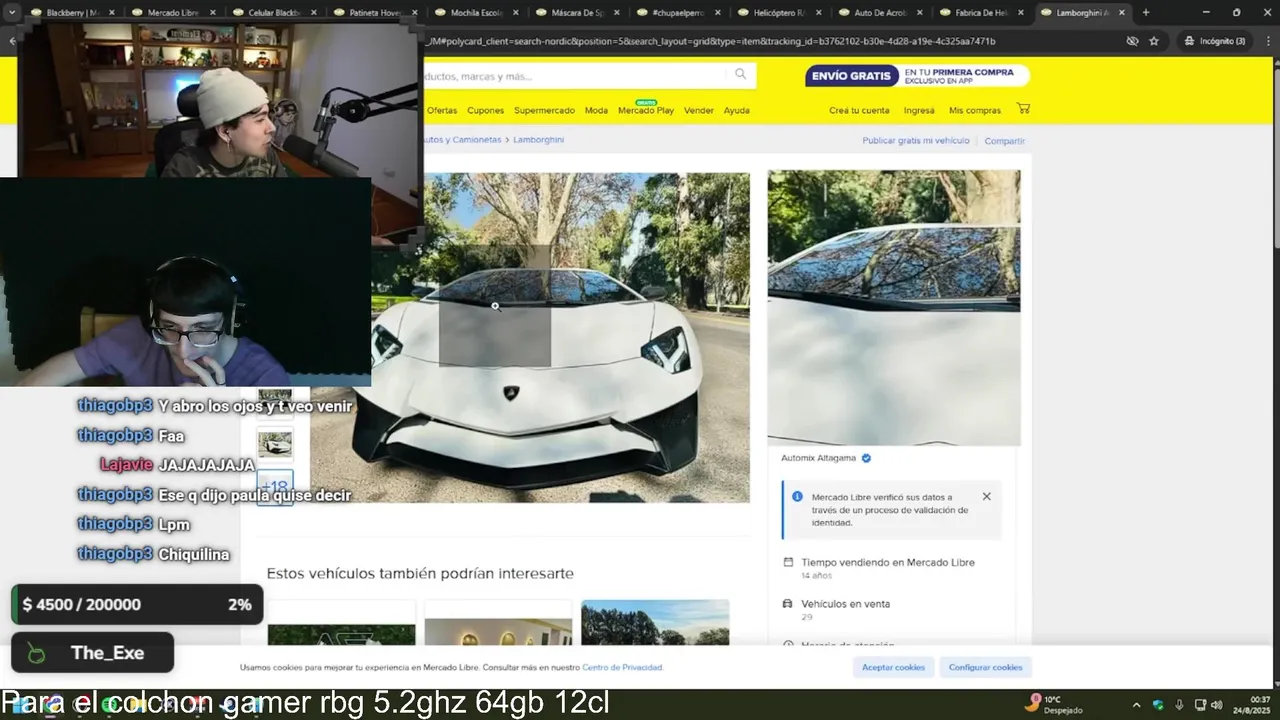This screenshot has height=720, width=1280.
Task: Click the Vehículos en venta text
Action: (x=845, y=604)
